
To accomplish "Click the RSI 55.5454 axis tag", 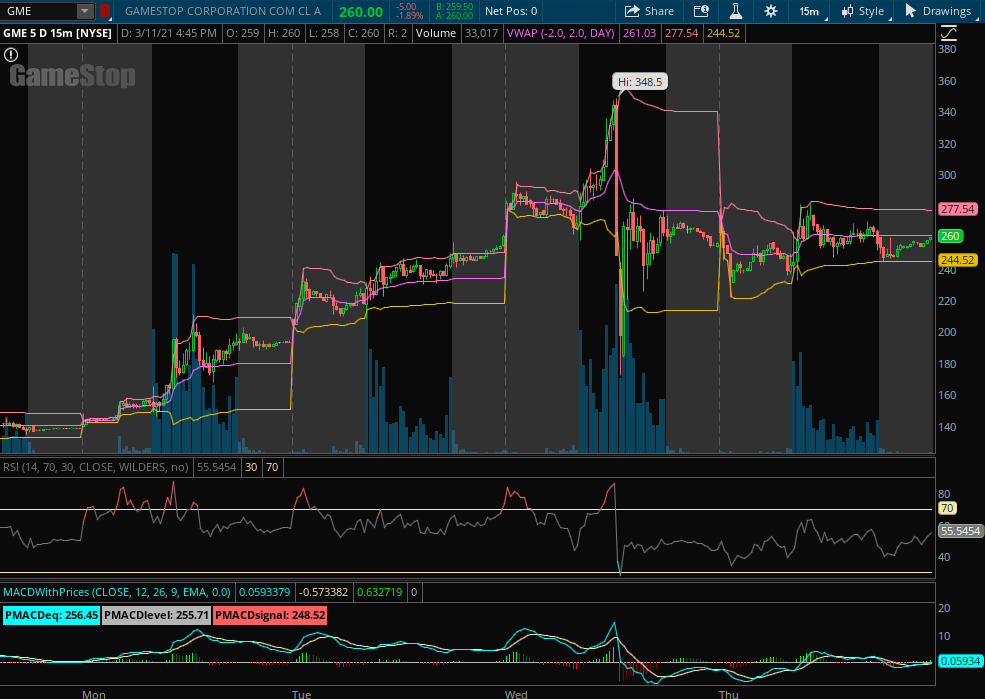I will pos(960,531).
